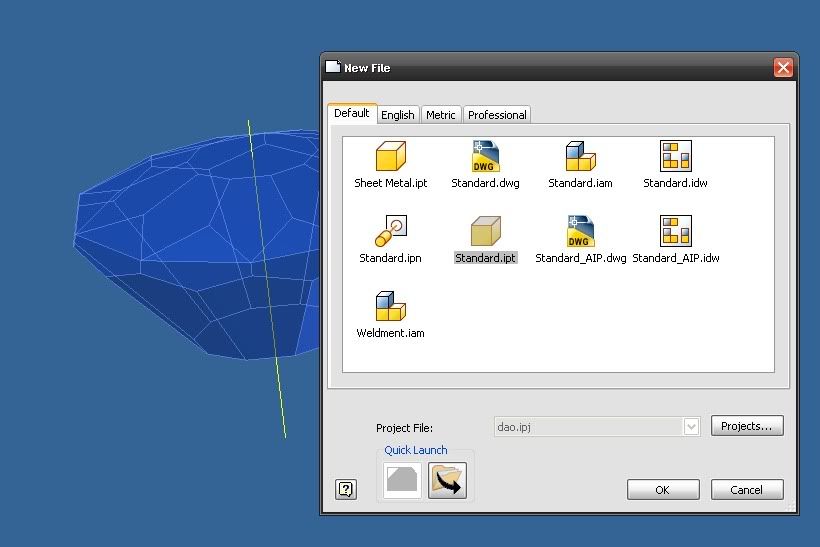Select the Standard_AIP.idw template icon
The image size is (820, 547).
coord(676,232)
